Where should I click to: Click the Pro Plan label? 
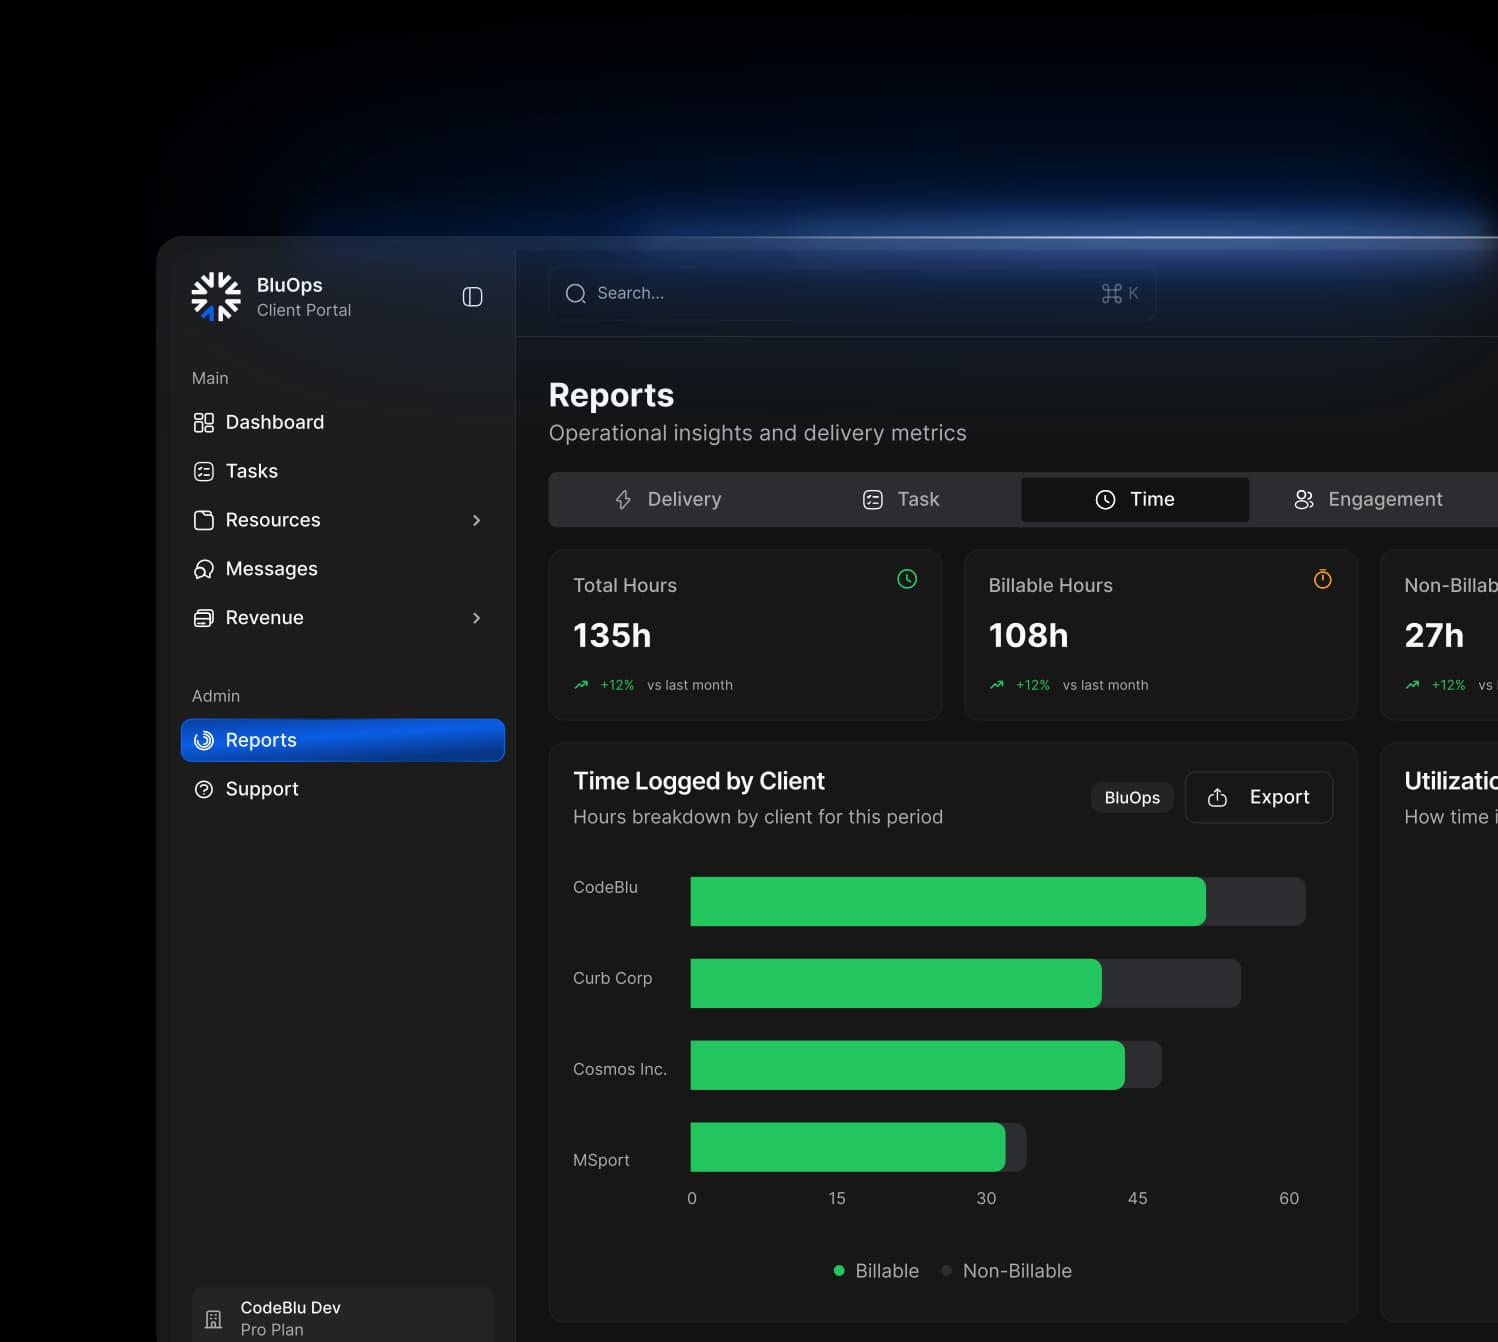(272, 1330)
